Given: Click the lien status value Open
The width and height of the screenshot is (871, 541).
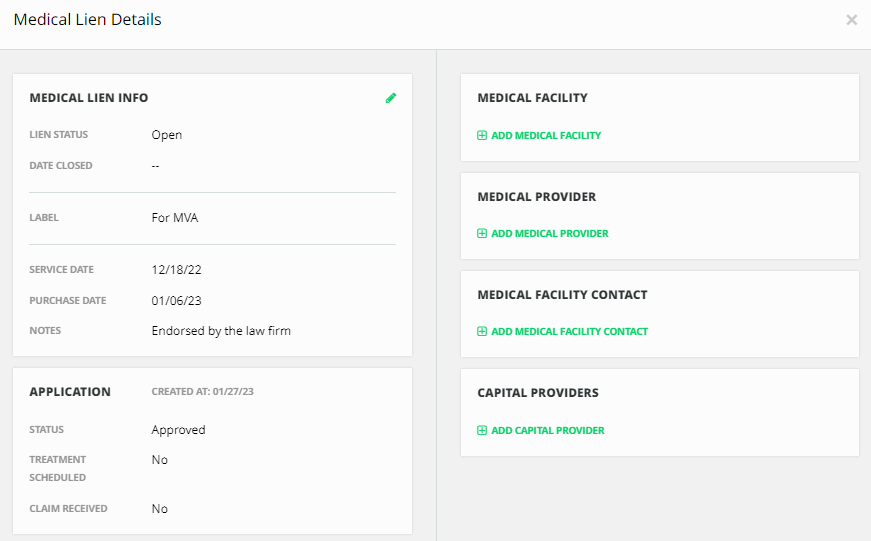Looking at the screenshot, I should pos(167,135).
